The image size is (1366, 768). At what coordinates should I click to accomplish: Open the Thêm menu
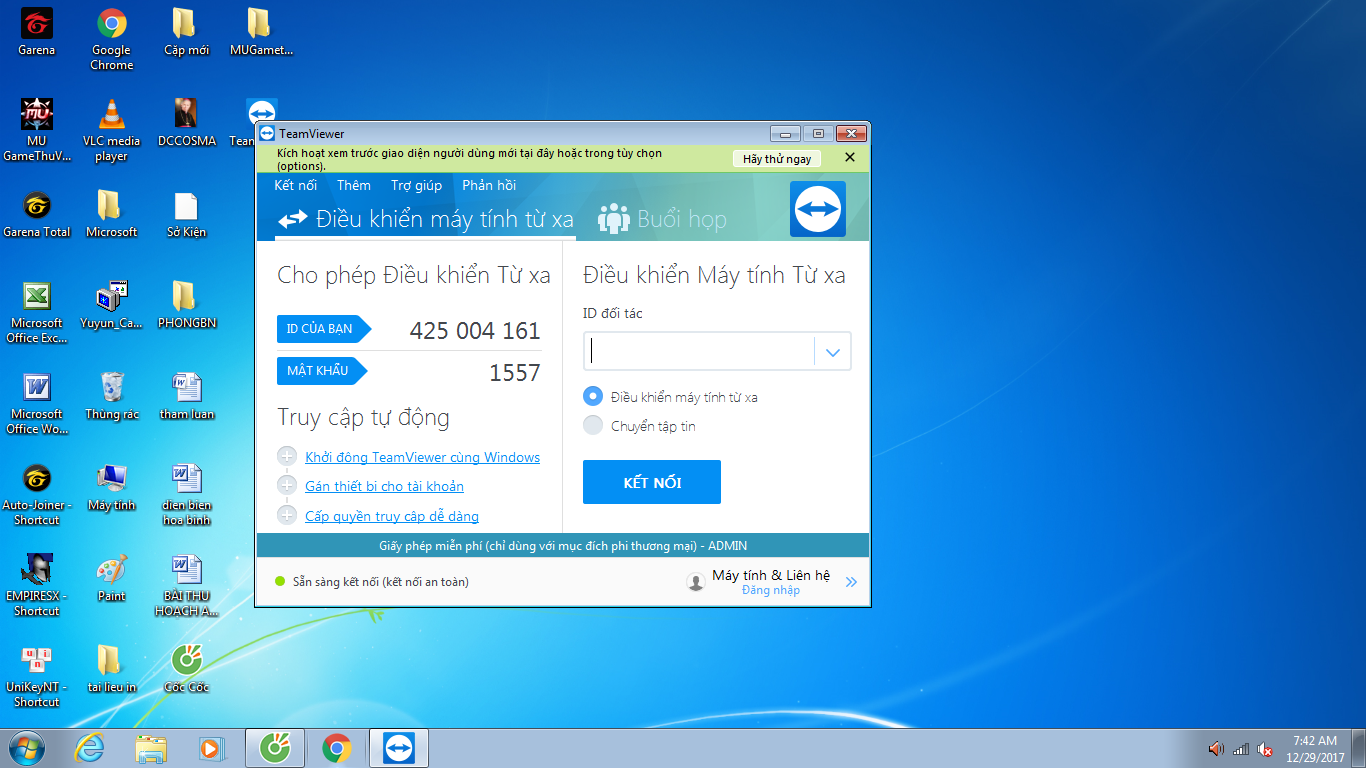tap(354, 185)
